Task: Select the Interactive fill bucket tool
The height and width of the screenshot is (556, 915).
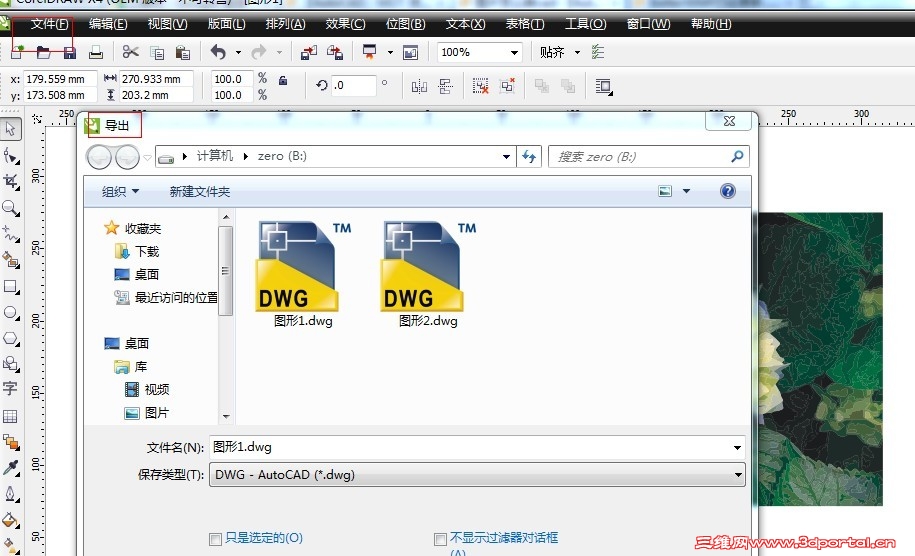Action: point(11,519)
